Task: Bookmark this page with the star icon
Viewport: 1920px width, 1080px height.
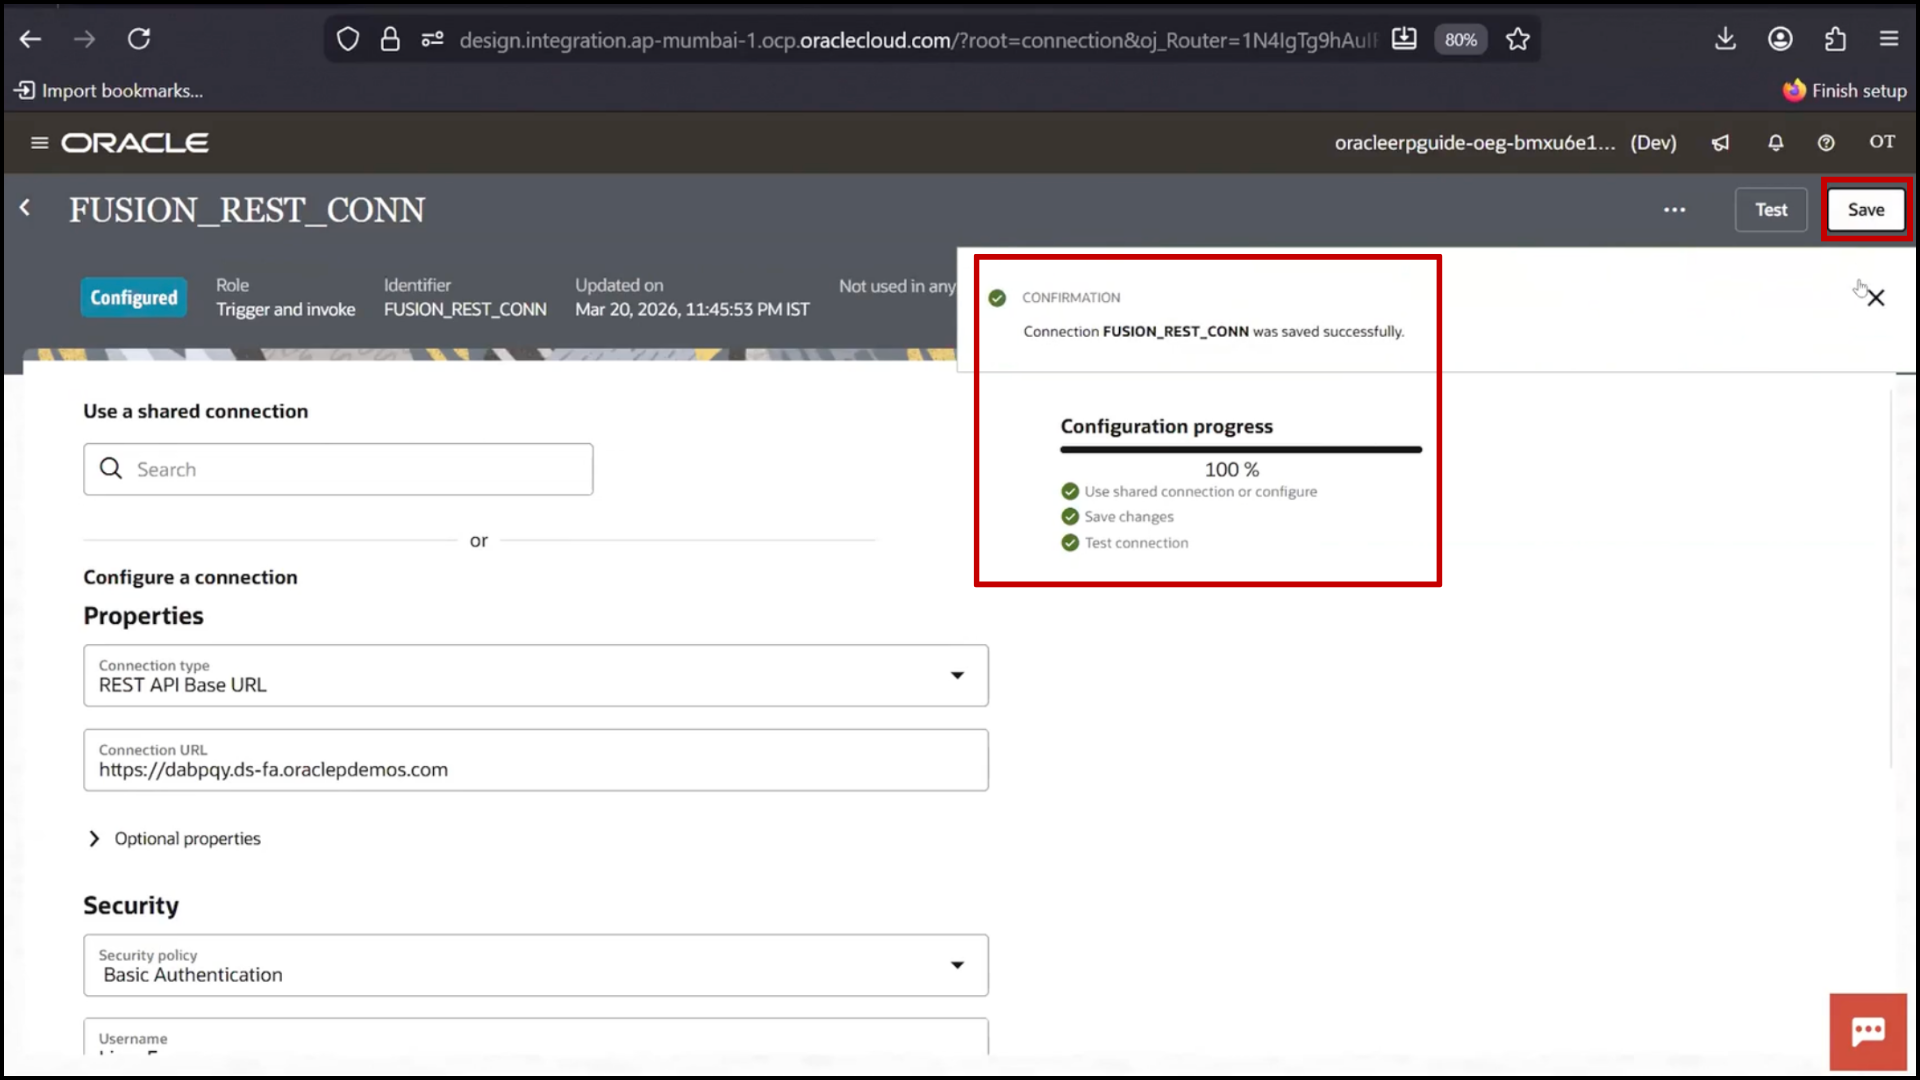Action: coord(1518,39)
